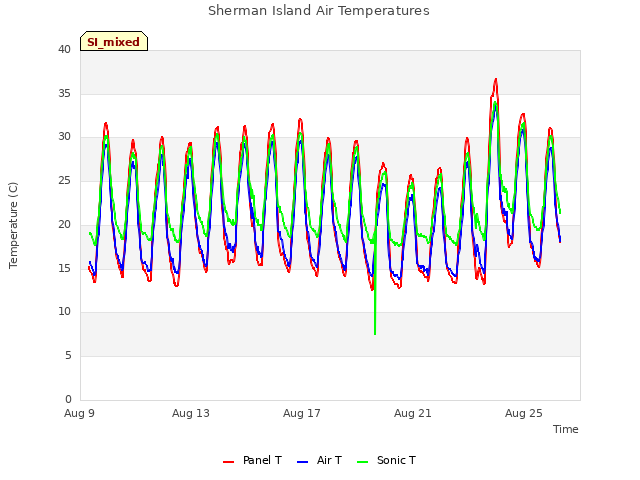Screen dimensions: 640x480
Task: Click the Temperature (C) axis title
Action: (x=13, y=225)
